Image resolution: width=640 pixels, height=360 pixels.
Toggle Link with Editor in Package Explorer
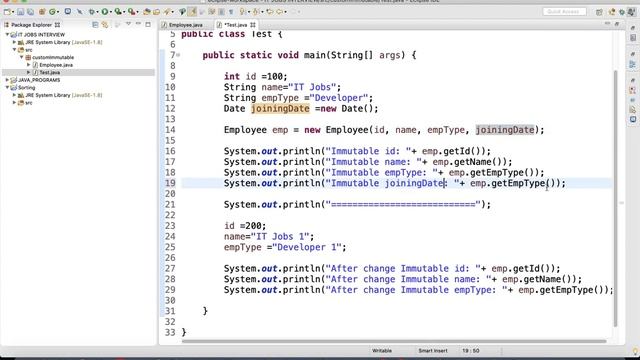(105, 25)
